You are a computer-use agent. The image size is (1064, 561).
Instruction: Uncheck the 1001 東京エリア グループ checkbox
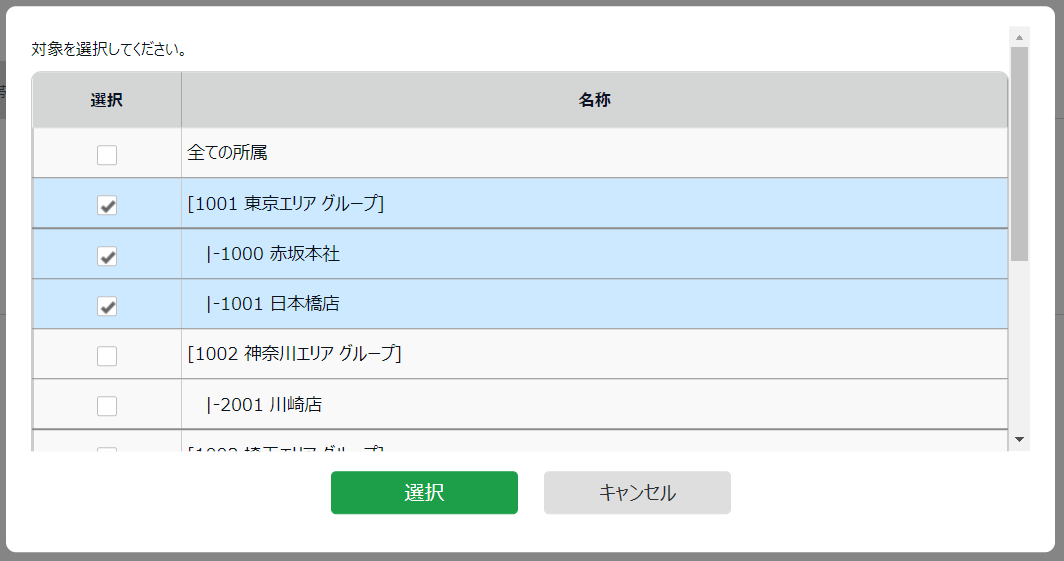coord(107,205)
